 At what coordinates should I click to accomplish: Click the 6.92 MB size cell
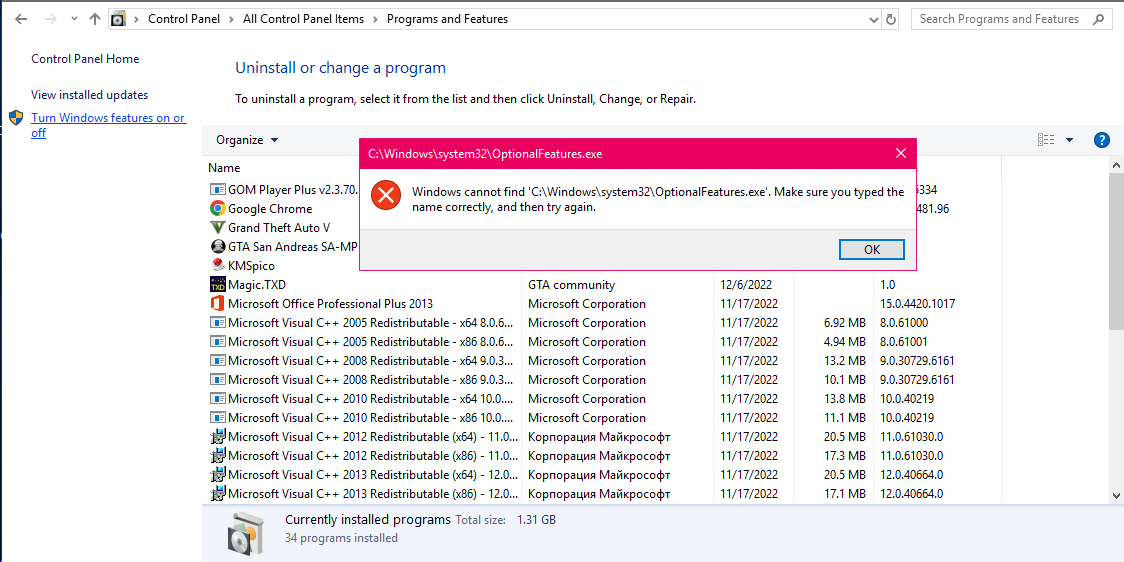pos(844,323)
